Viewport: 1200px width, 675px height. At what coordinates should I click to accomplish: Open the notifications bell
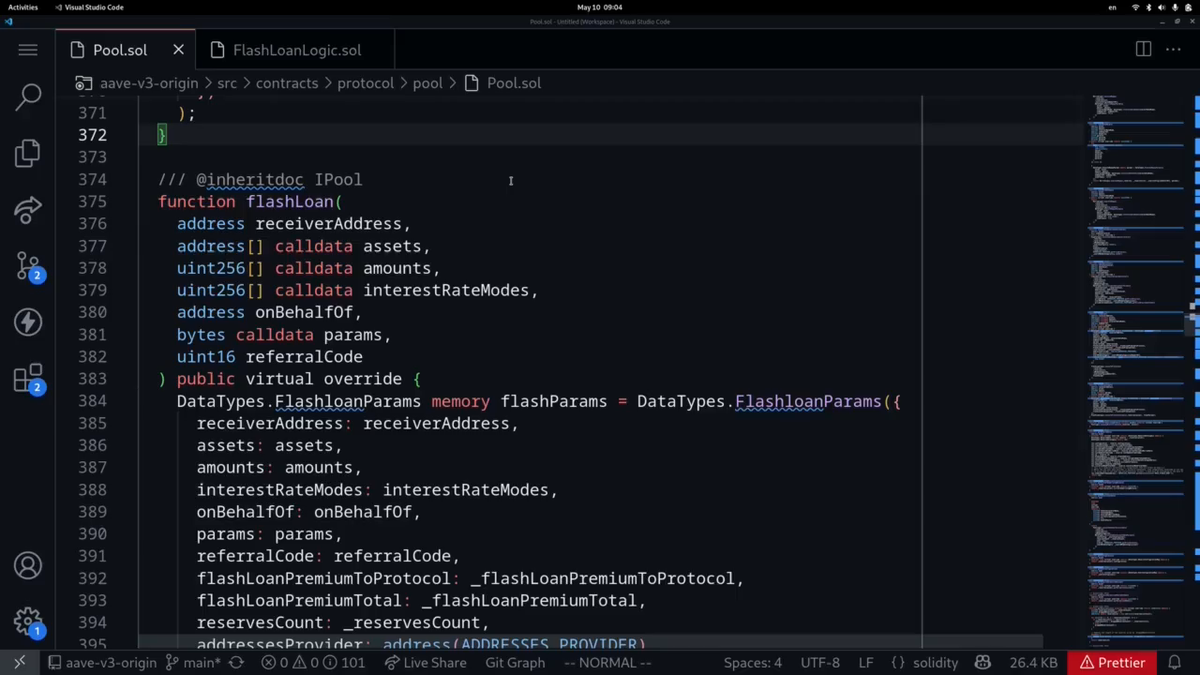coord(1174,662)
